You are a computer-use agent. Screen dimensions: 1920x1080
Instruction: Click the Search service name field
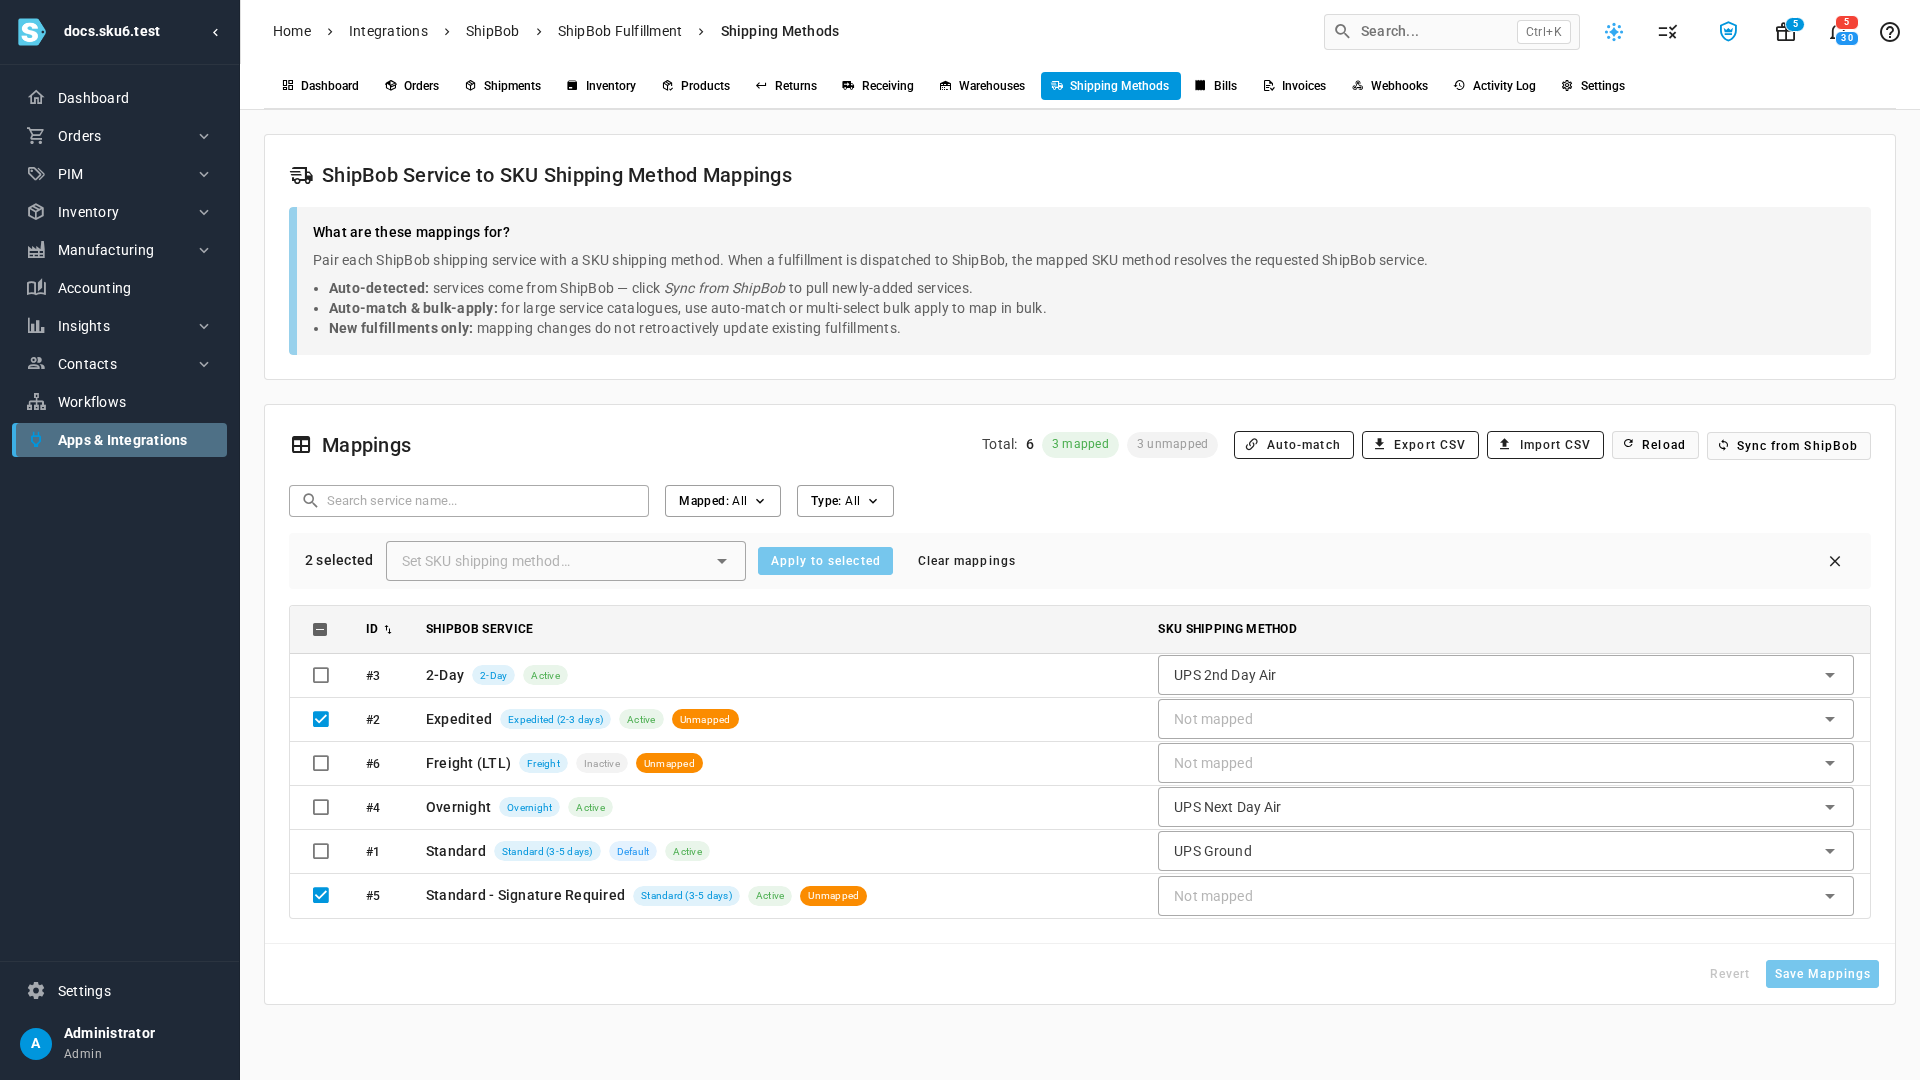(469, 501)
